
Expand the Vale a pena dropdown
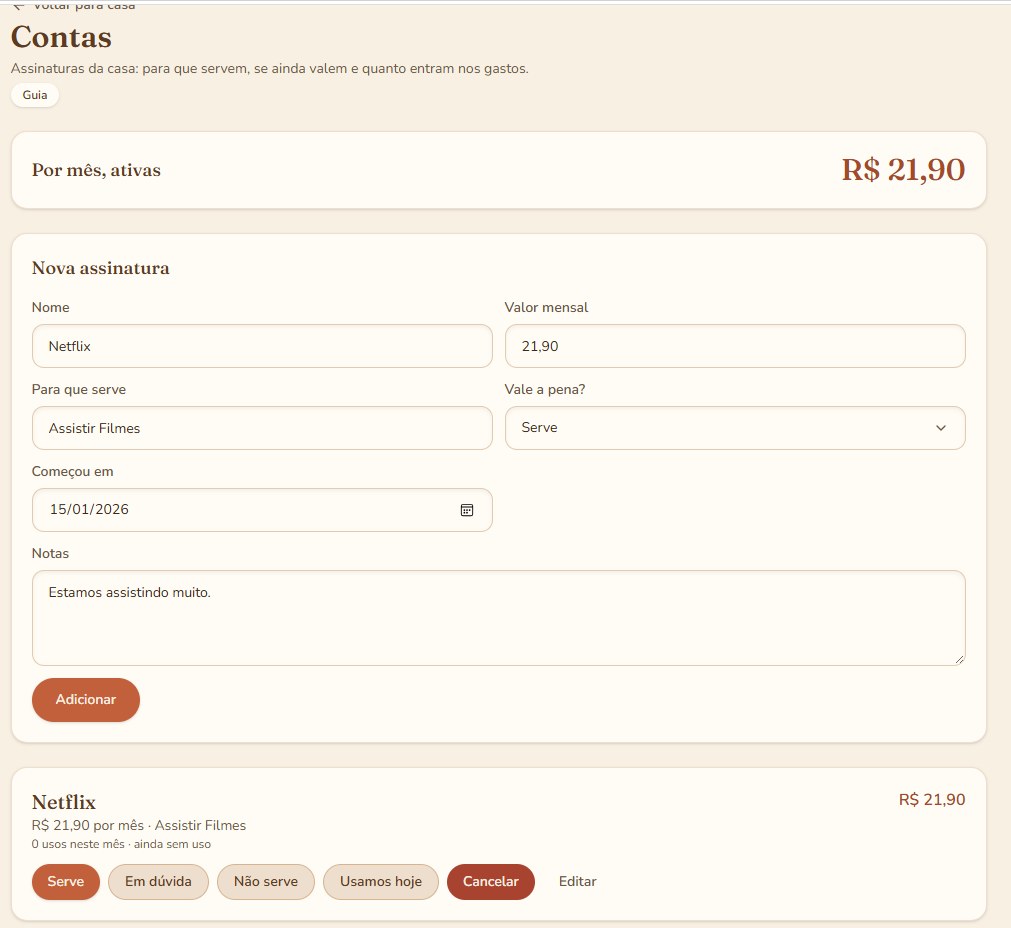pos(735,428)
